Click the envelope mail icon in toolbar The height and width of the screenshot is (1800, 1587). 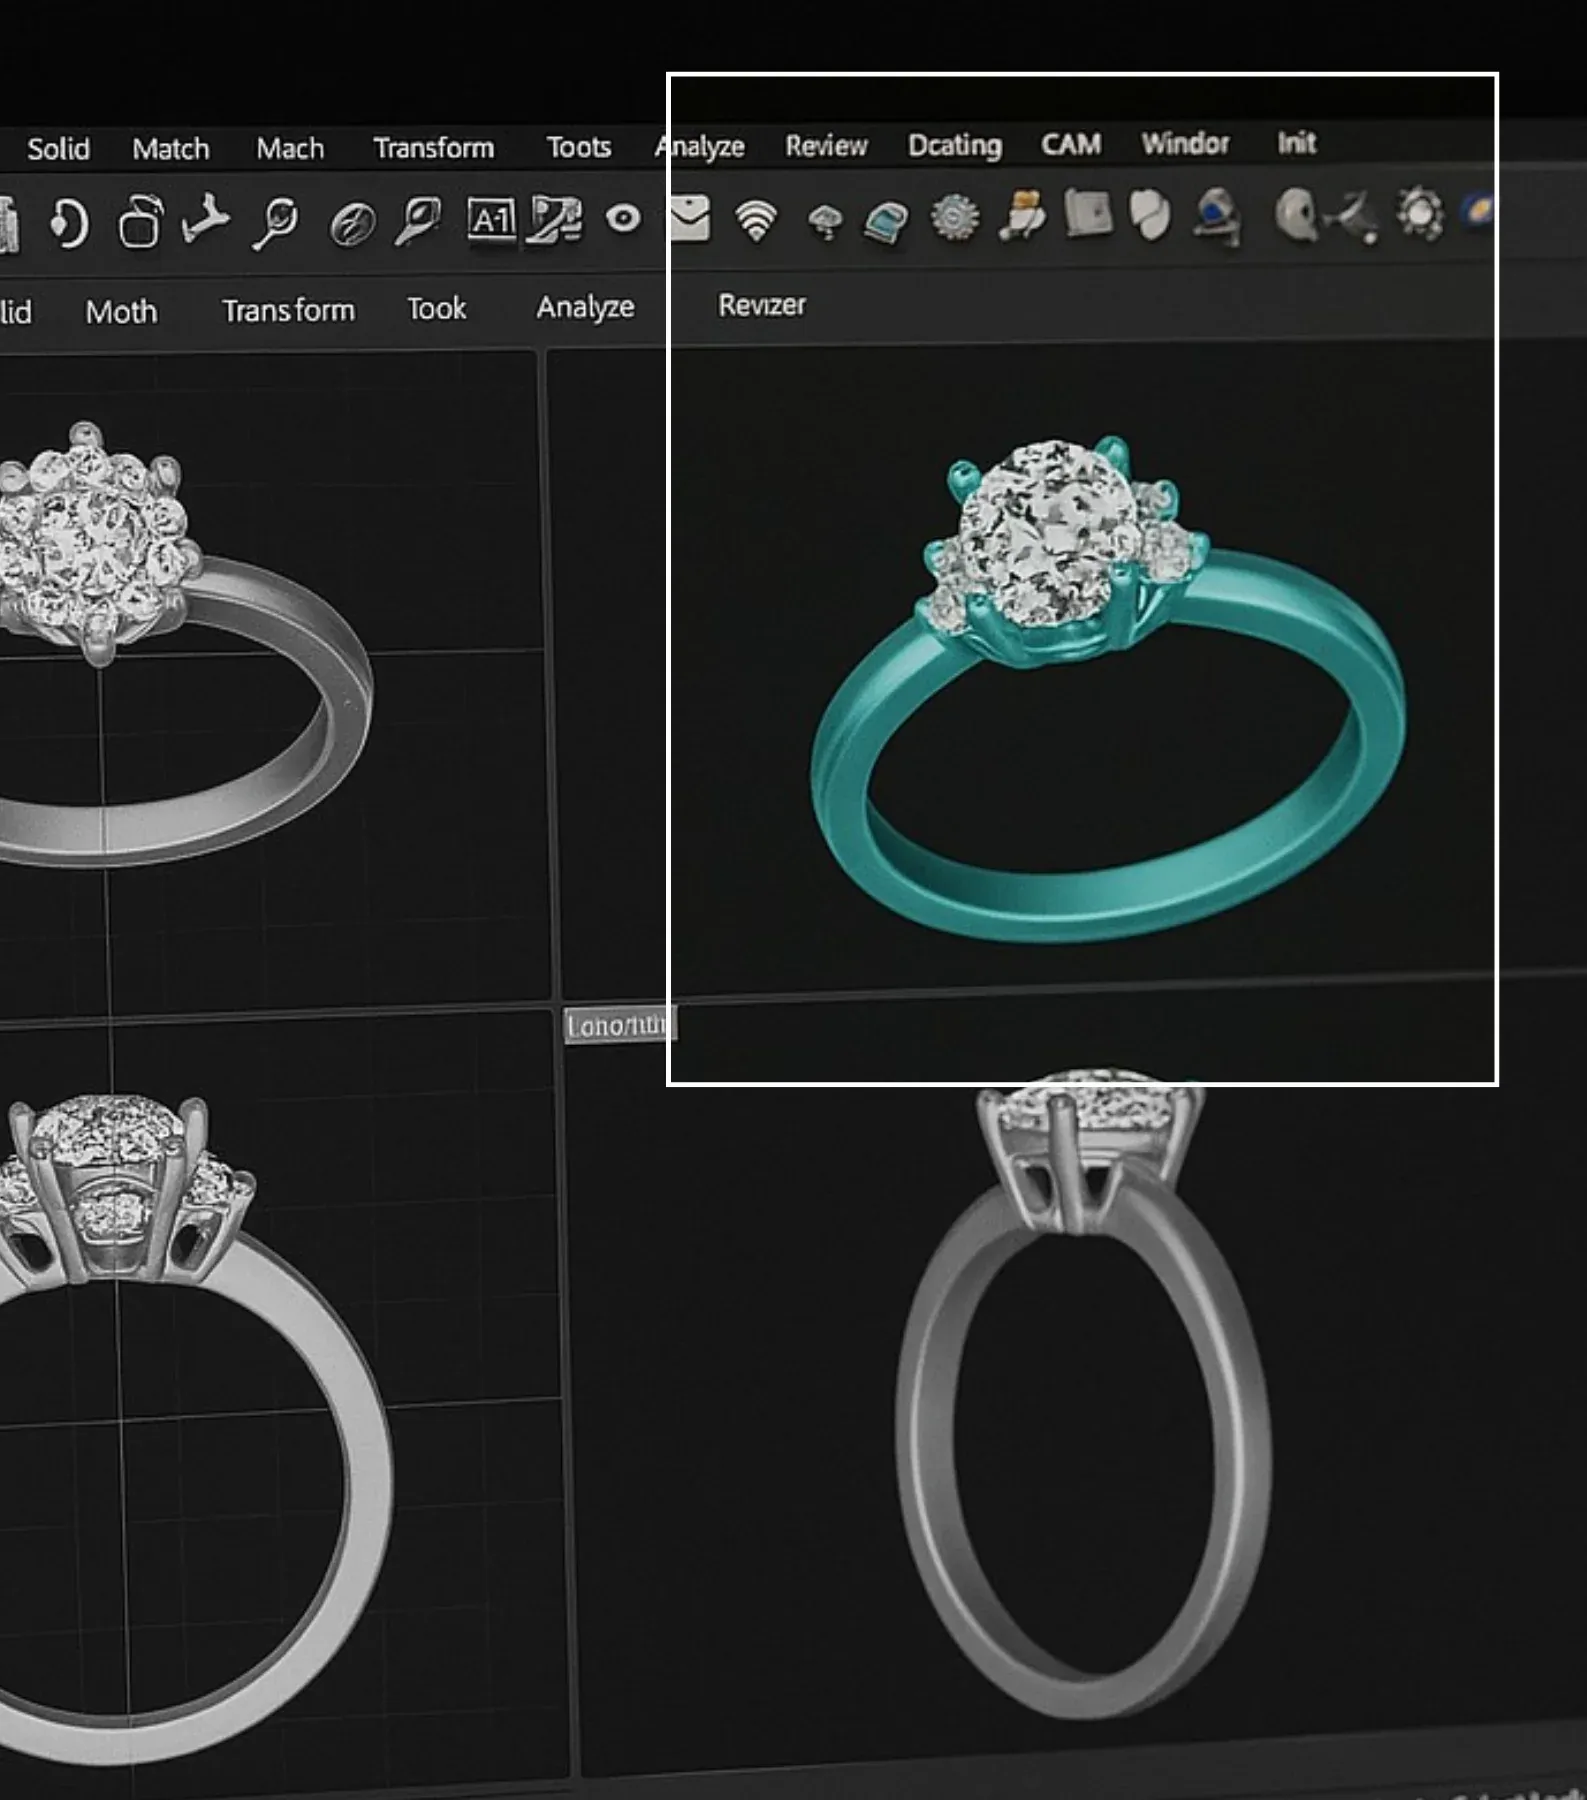(x=689, y=219)
